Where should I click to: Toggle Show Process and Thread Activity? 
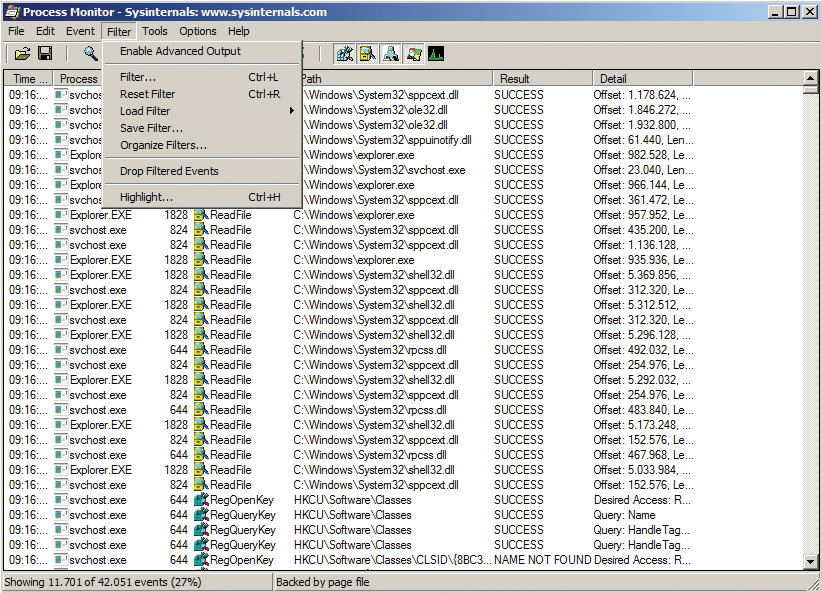(x=416, y=53)
